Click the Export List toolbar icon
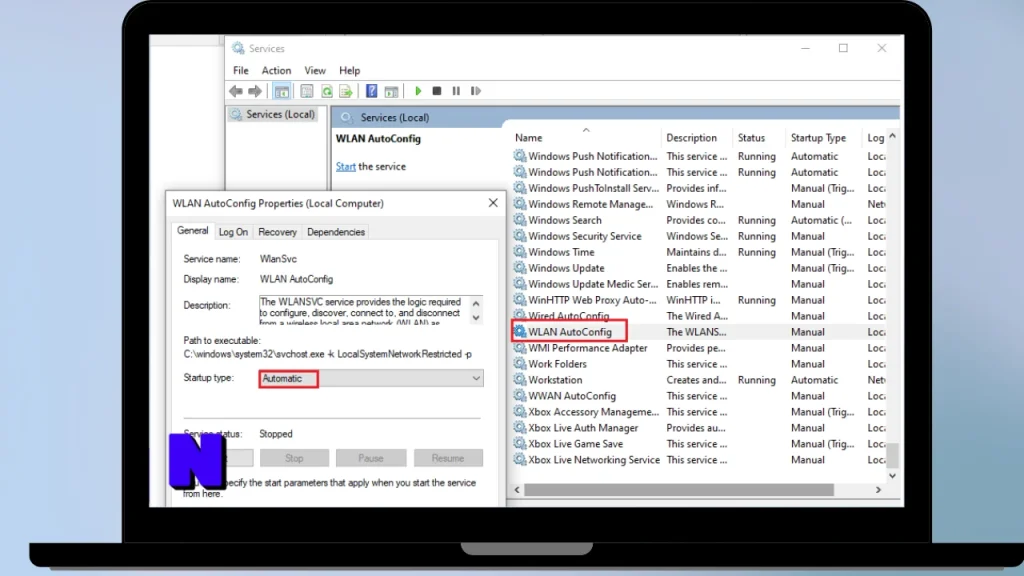The height and width of the screenshot is (576, 1024). tap(345, 91)
